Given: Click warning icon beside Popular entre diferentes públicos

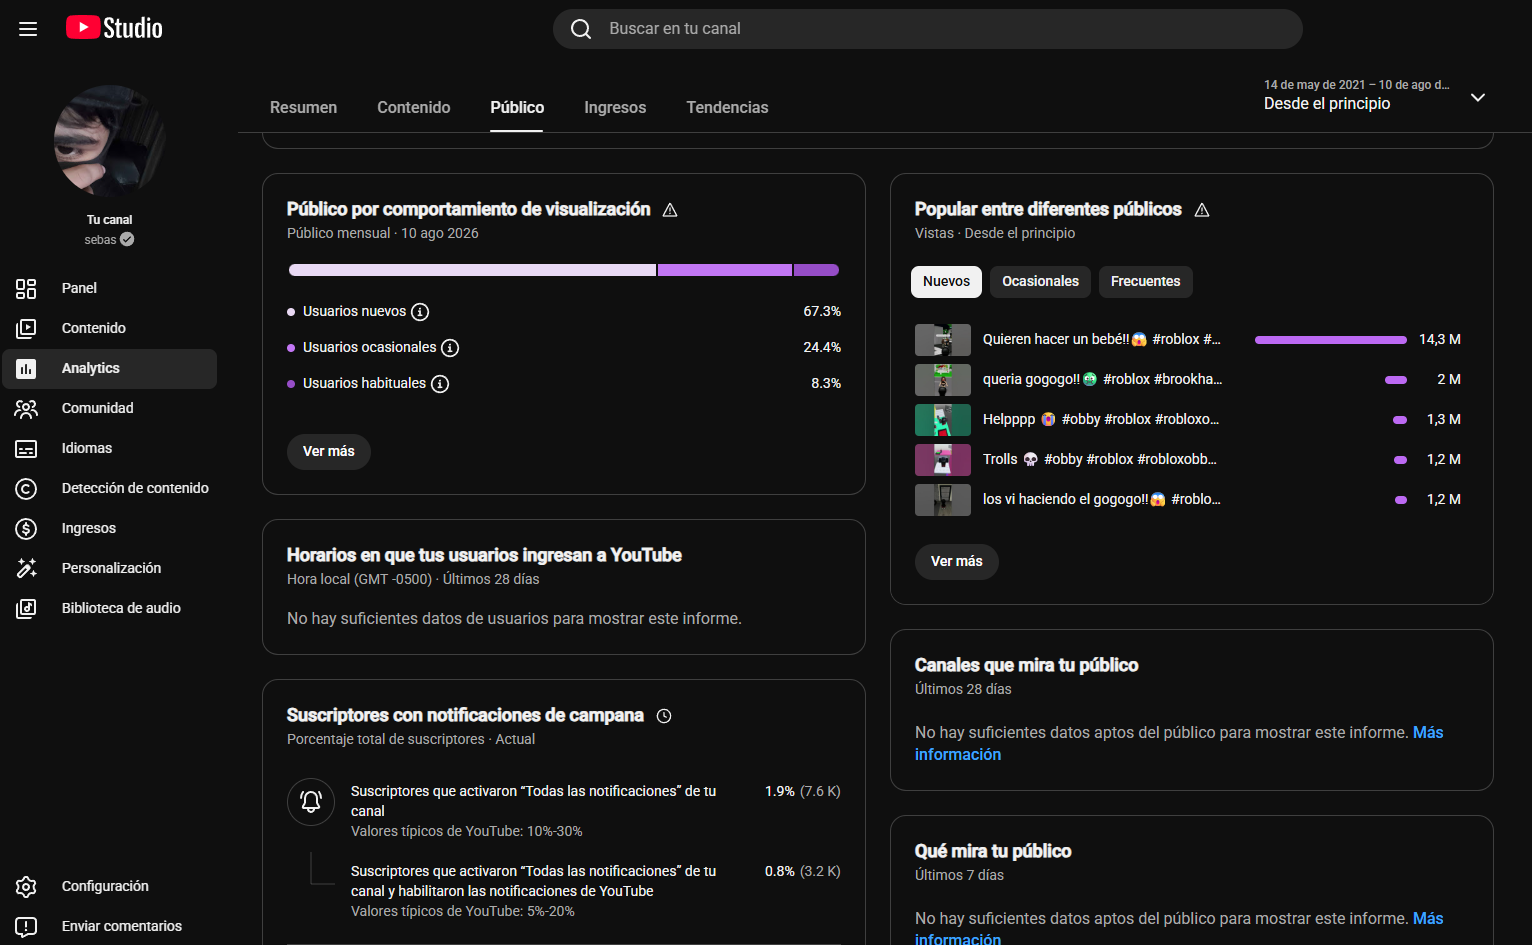Looking at the screenshot, I should [x=1202, y=210].
